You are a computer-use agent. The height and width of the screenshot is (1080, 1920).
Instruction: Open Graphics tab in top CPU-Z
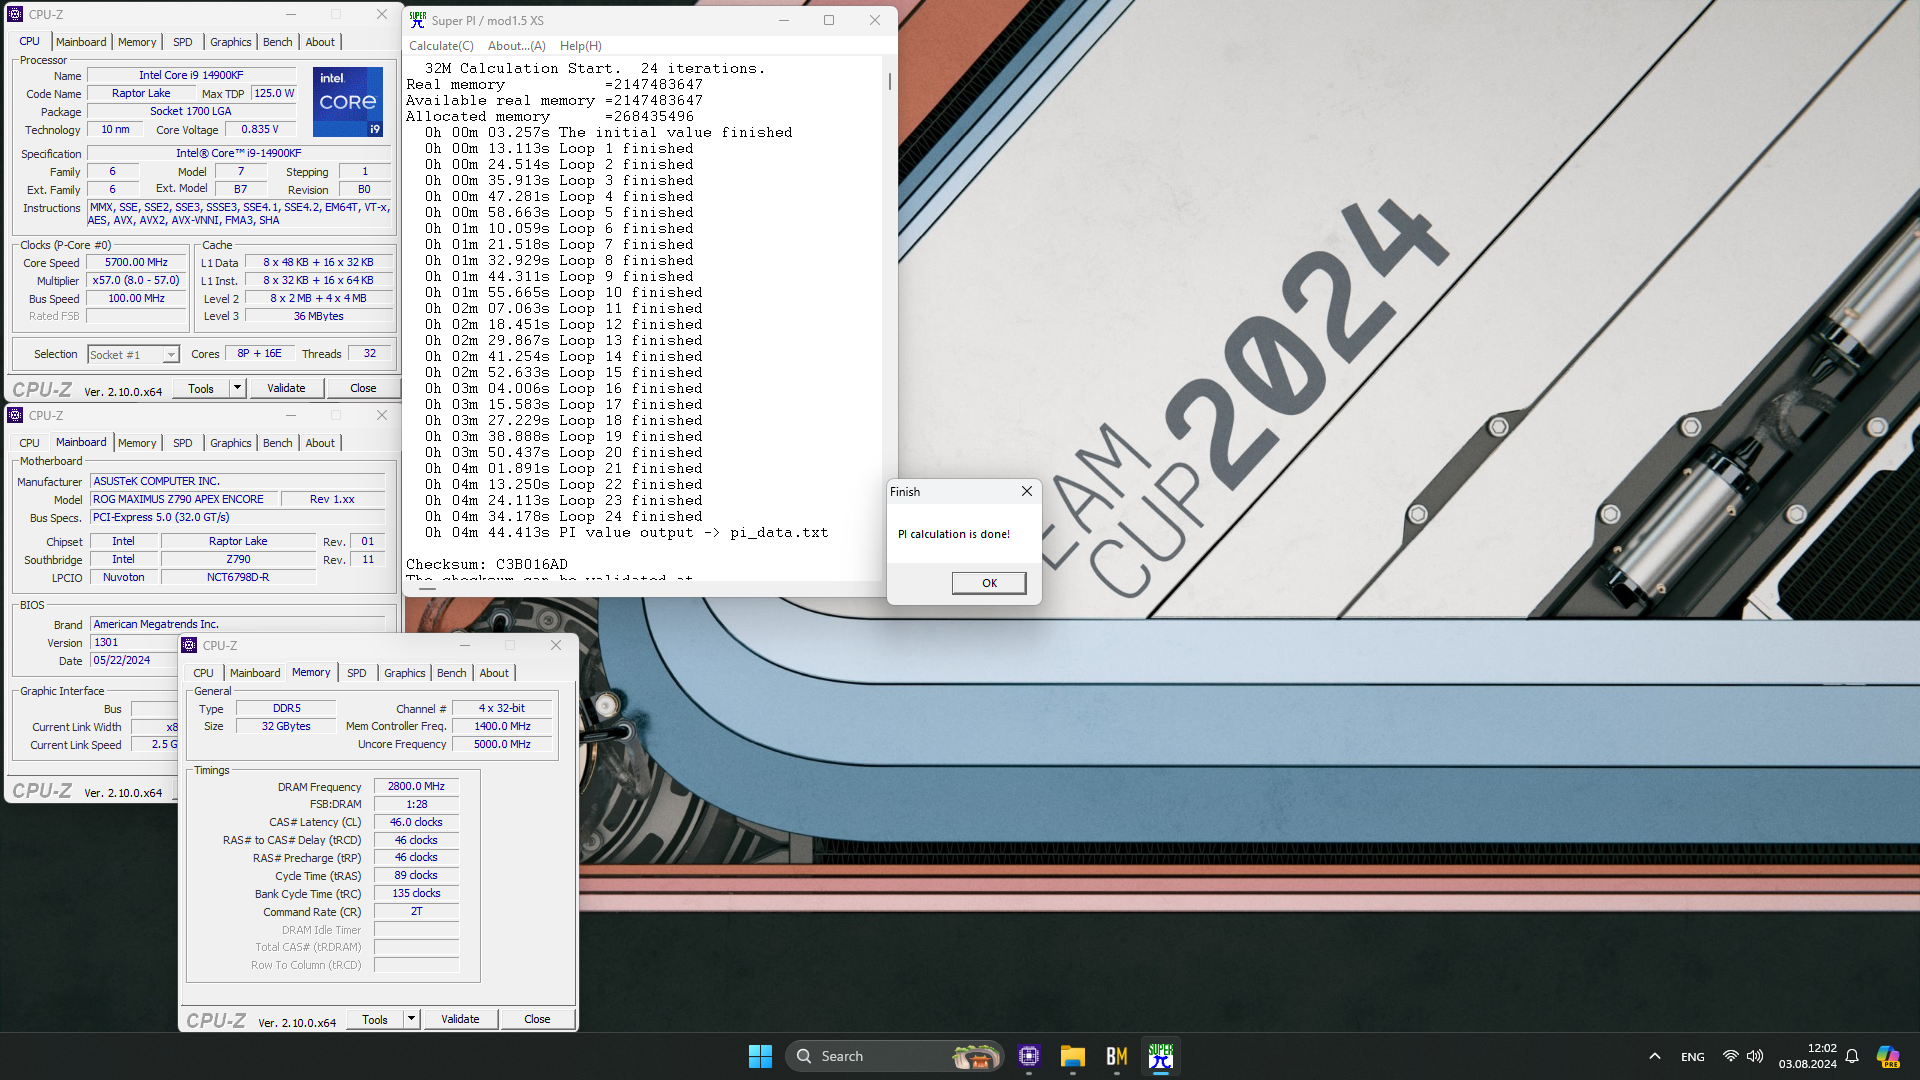click(230, 42)
